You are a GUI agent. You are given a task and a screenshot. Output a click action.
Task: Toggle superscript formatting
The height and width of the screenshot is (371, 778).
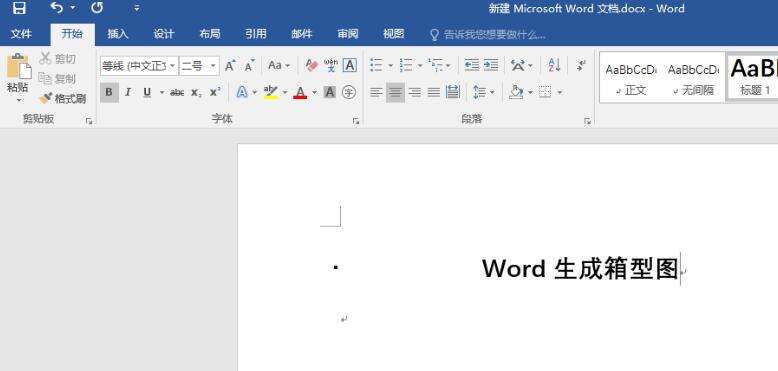pyautogui.click(x=215, y=92)
